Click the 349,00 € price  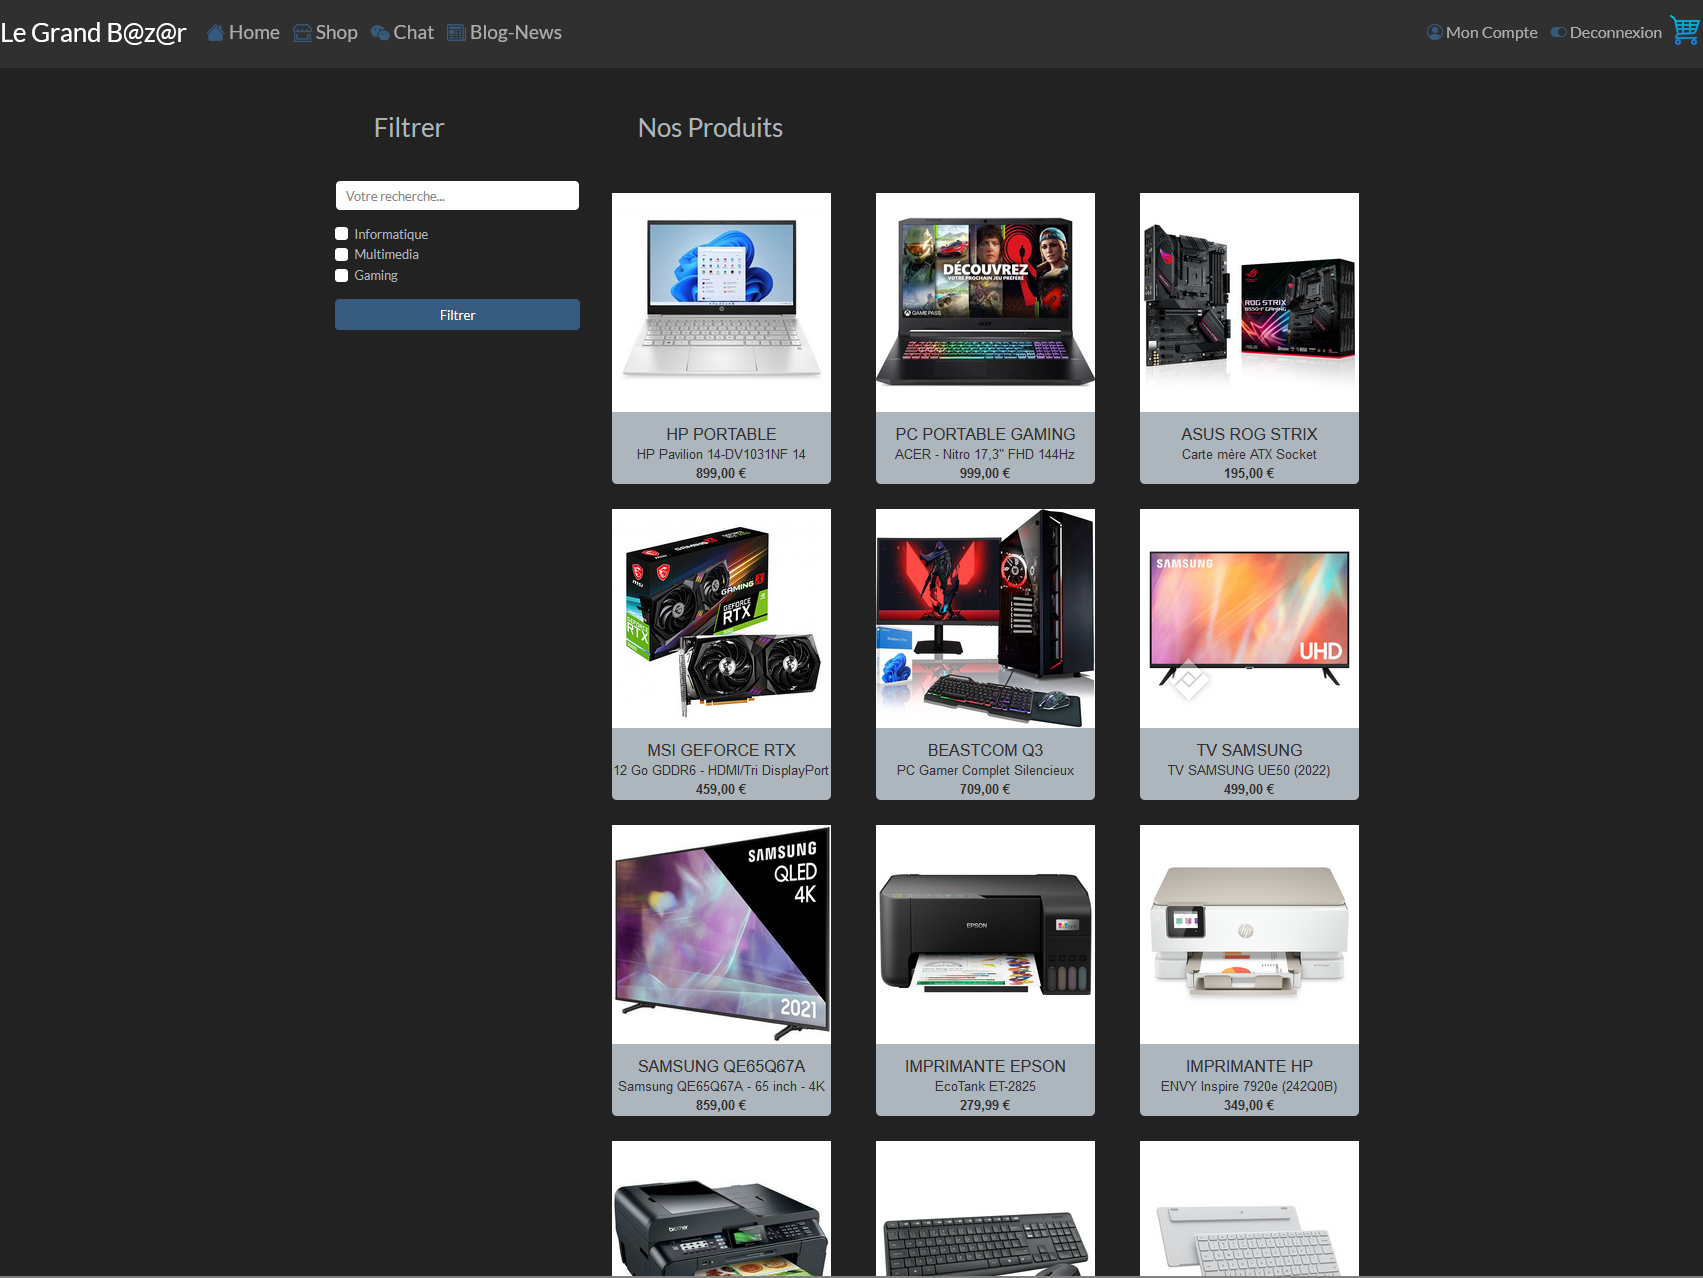pyautogui.click(x=1249, y=1105)
